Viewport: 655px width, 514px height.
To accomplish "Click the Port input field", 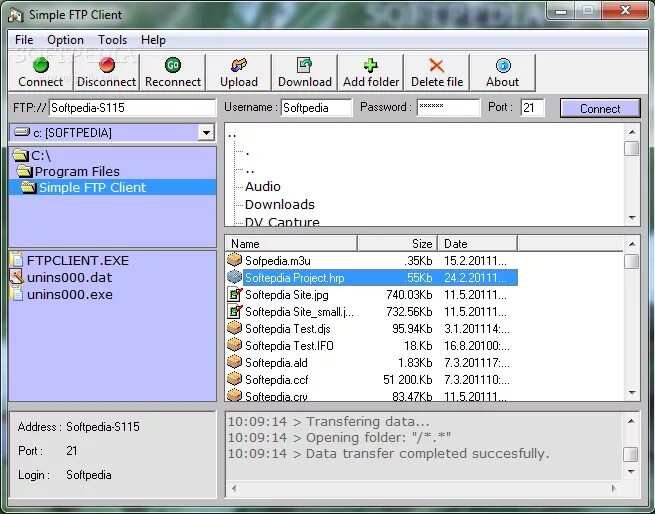I will click(x=533, y=108).
